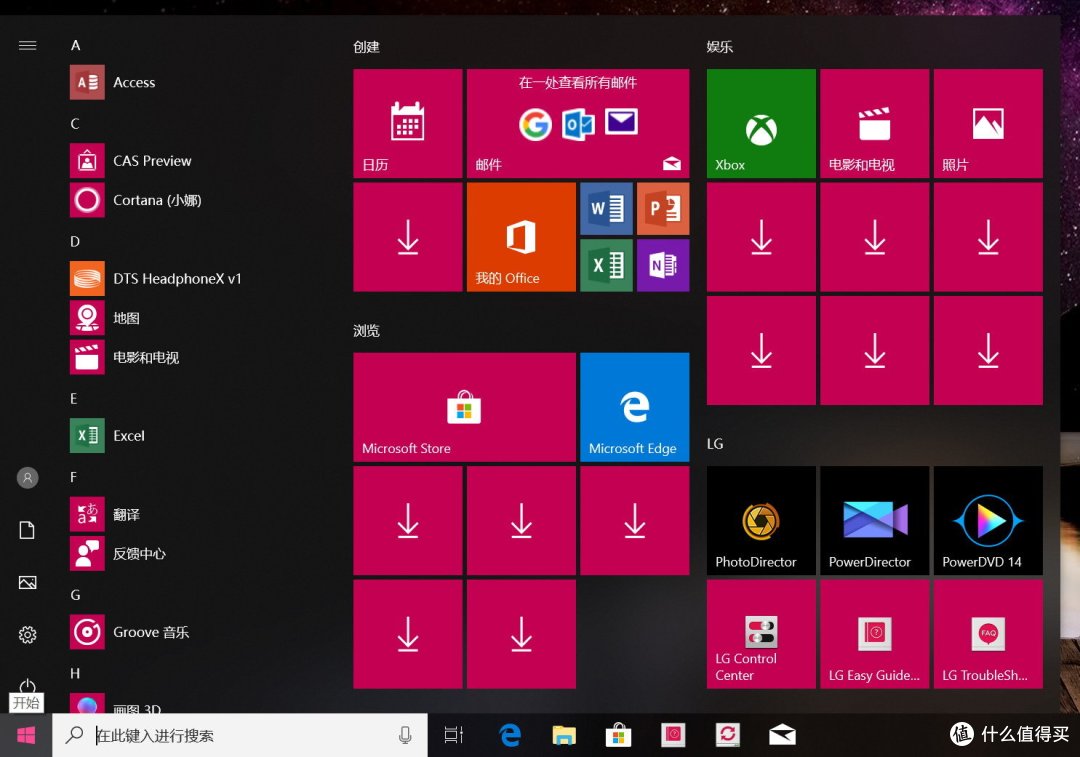Open Settings gear in Start sidebar
This screenshot has width=1080, height=757.
pyautogui.click(x=28, y=634)
